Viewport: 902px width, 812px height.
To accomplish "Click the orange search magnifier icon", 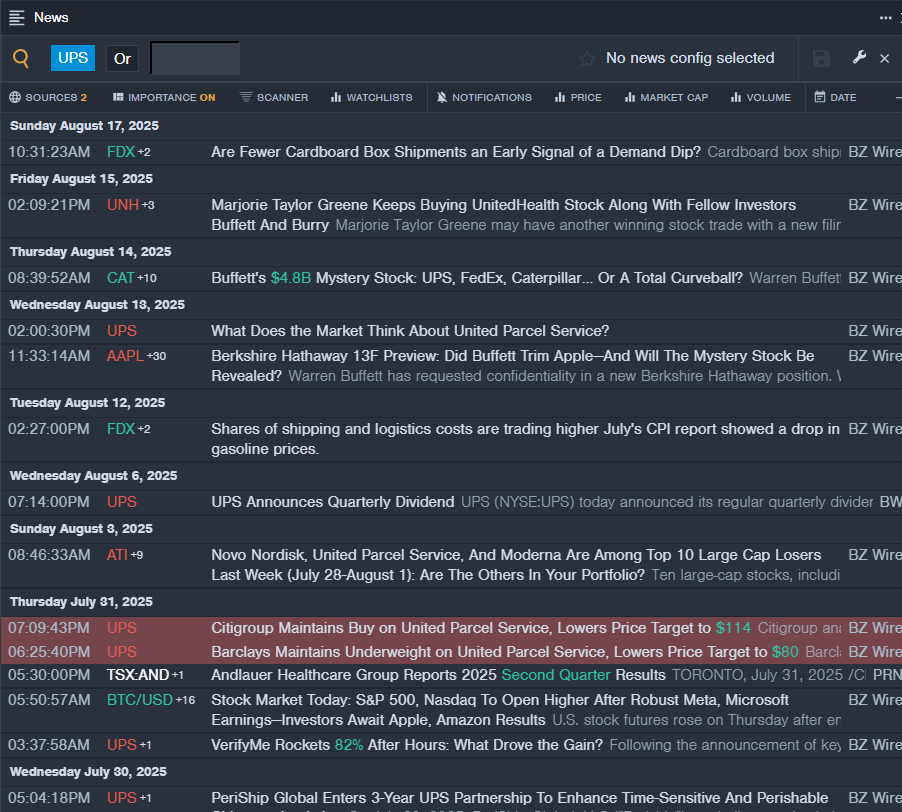I will 21,58.
